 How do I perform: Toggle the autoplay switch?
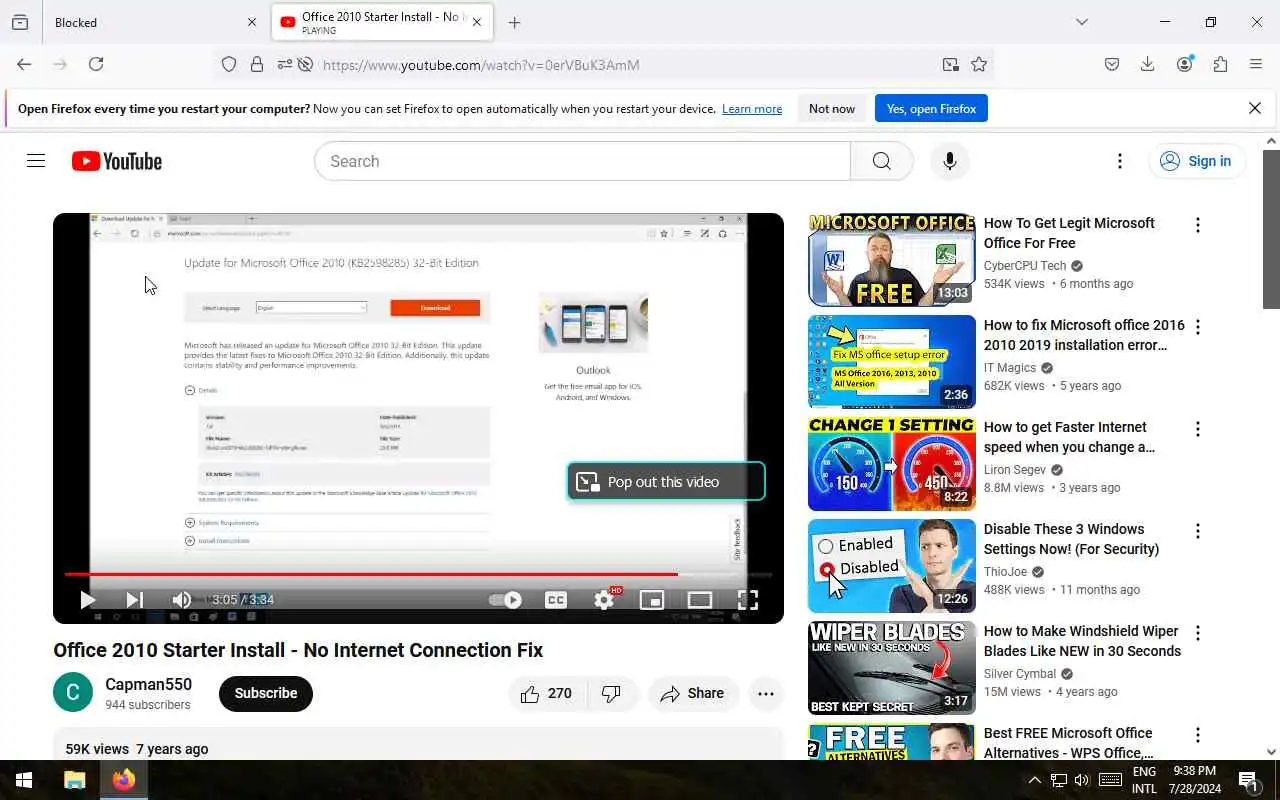pos(505,600)
